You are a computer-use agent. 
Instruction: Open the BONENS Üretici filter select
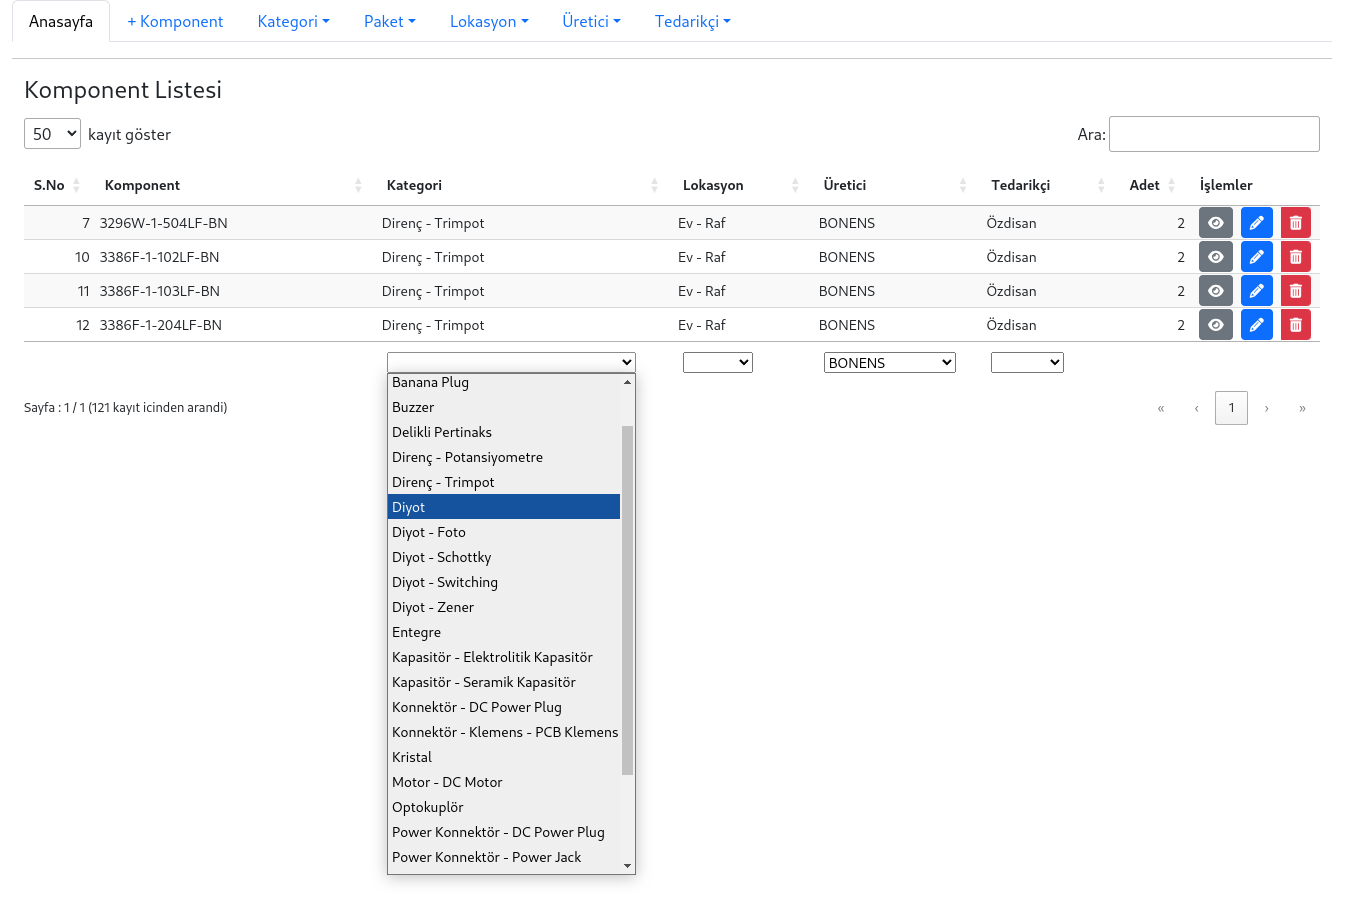[x=890, y=362]
